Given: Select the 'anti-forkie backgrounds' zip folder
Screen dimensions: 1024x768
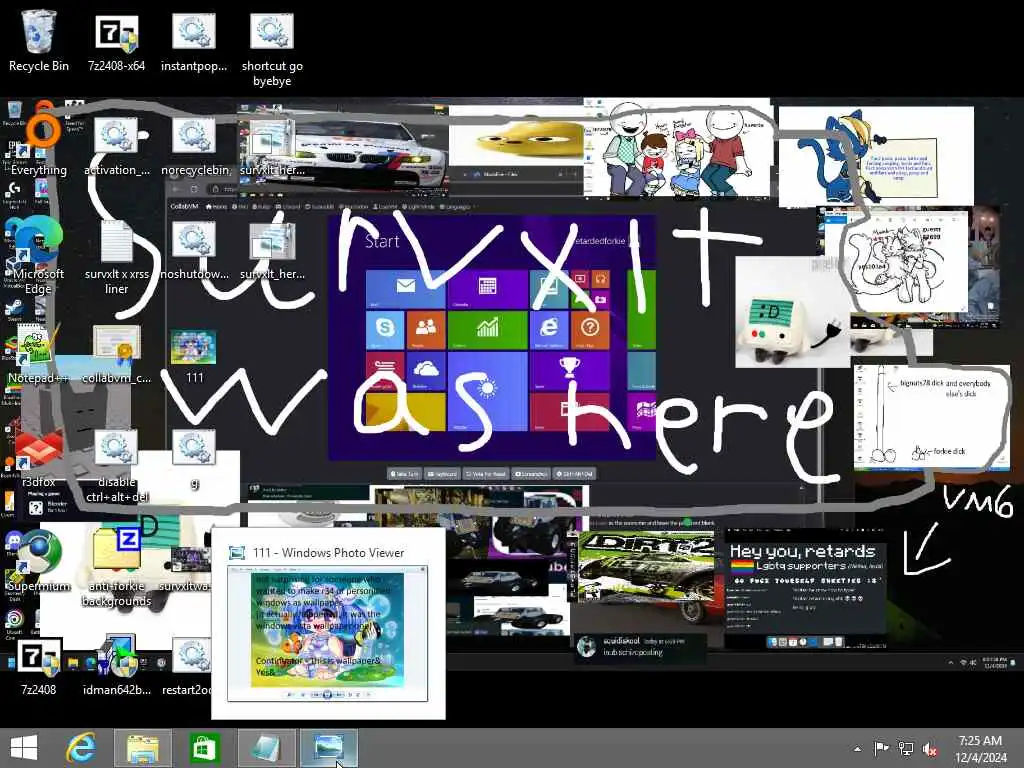Looking at the screenshot, I should [x=116, y=567].
